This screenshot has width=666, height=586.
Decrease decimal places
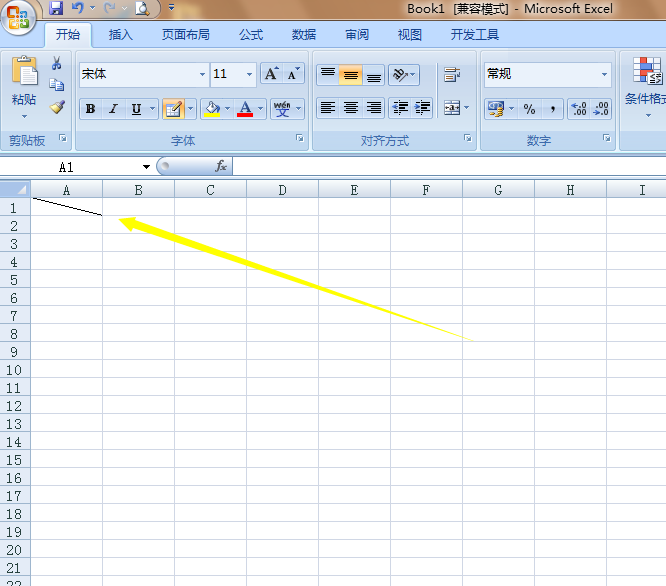pyautogui.click(x=601, y=109)
